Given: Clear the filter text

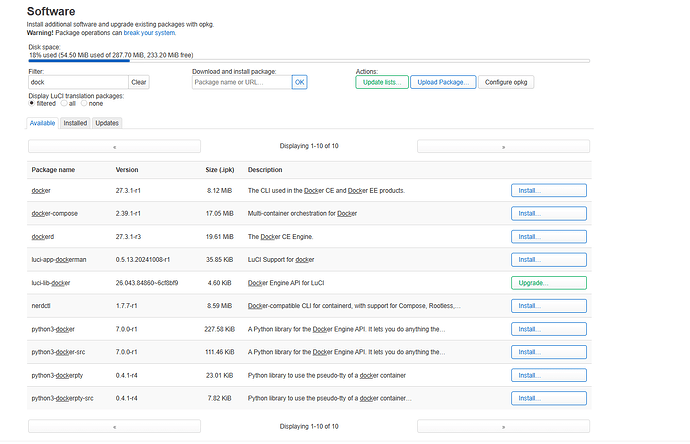Looking at the screenshot, I should tap(139, 82).
